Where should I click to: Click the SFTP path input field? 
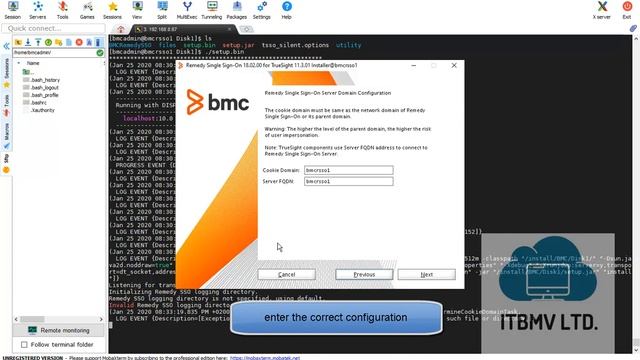54,53
